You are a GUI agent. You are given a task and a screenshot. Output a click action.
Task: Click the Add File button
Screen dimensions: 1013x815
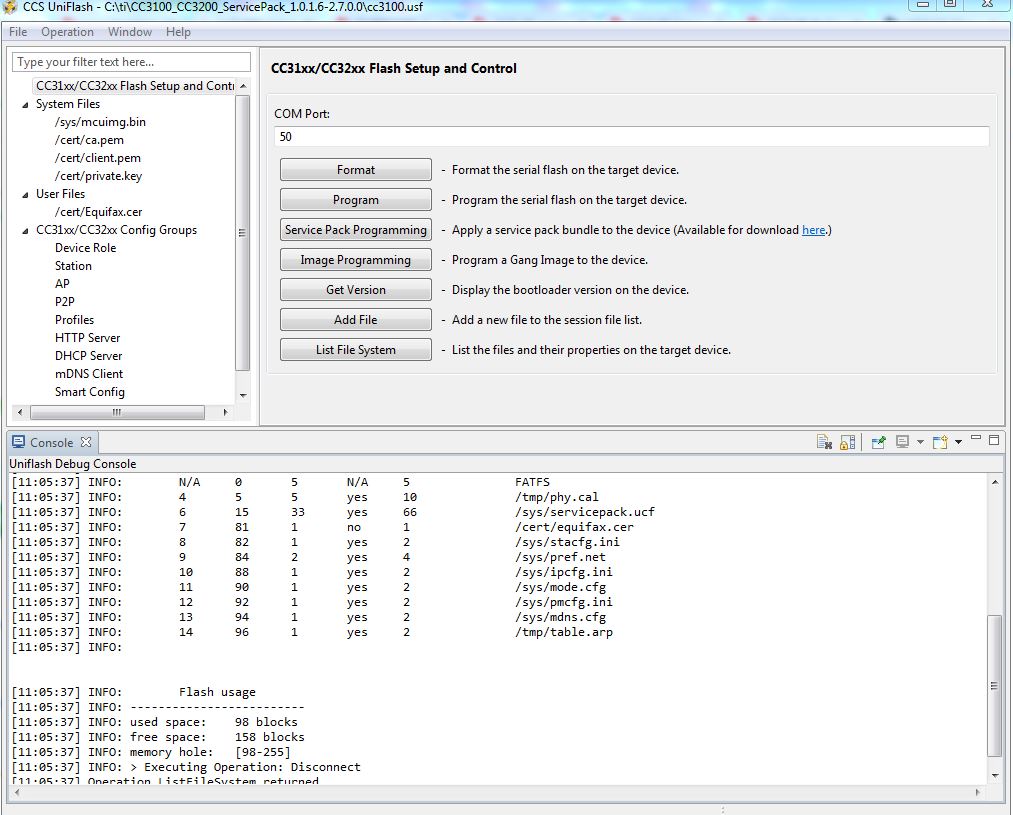coord(356,320)
